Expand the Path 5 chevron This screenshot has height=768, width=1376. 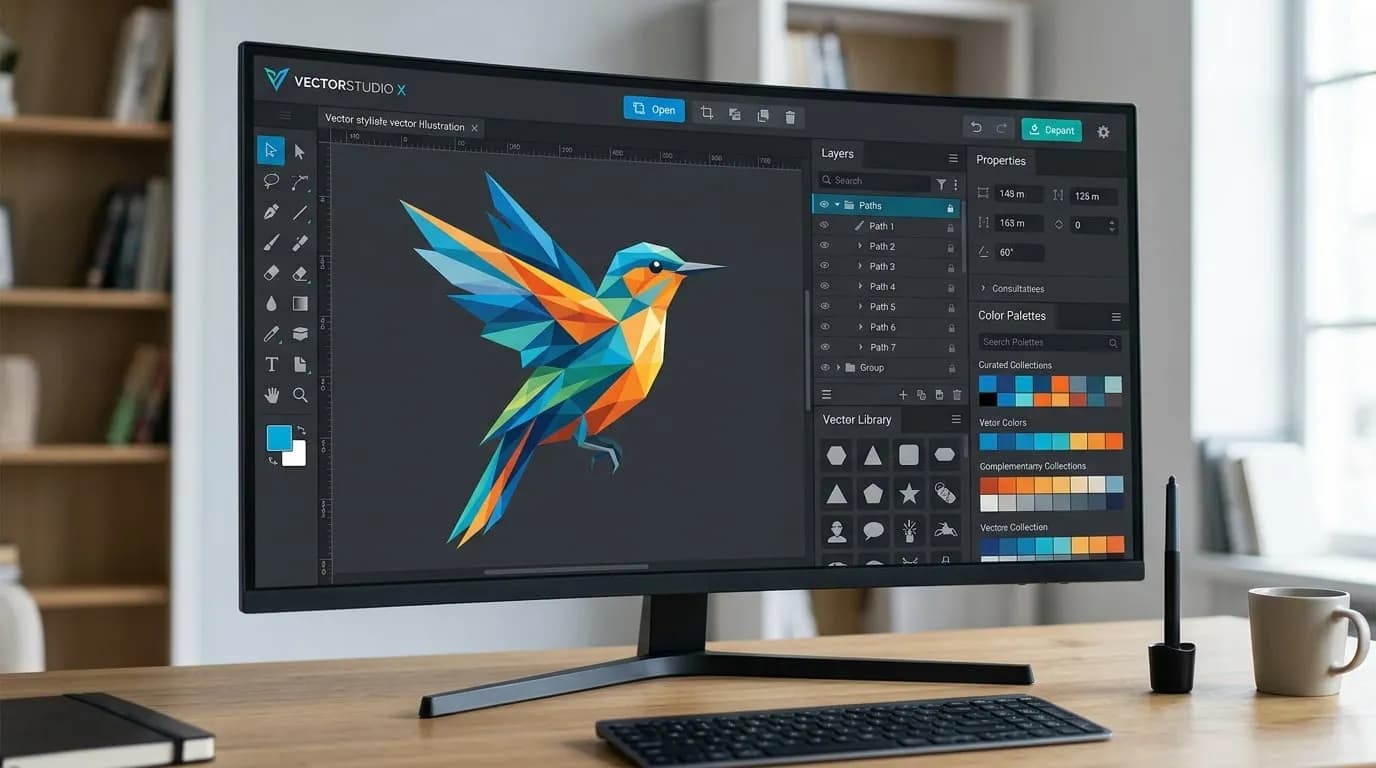coord(860,307)
